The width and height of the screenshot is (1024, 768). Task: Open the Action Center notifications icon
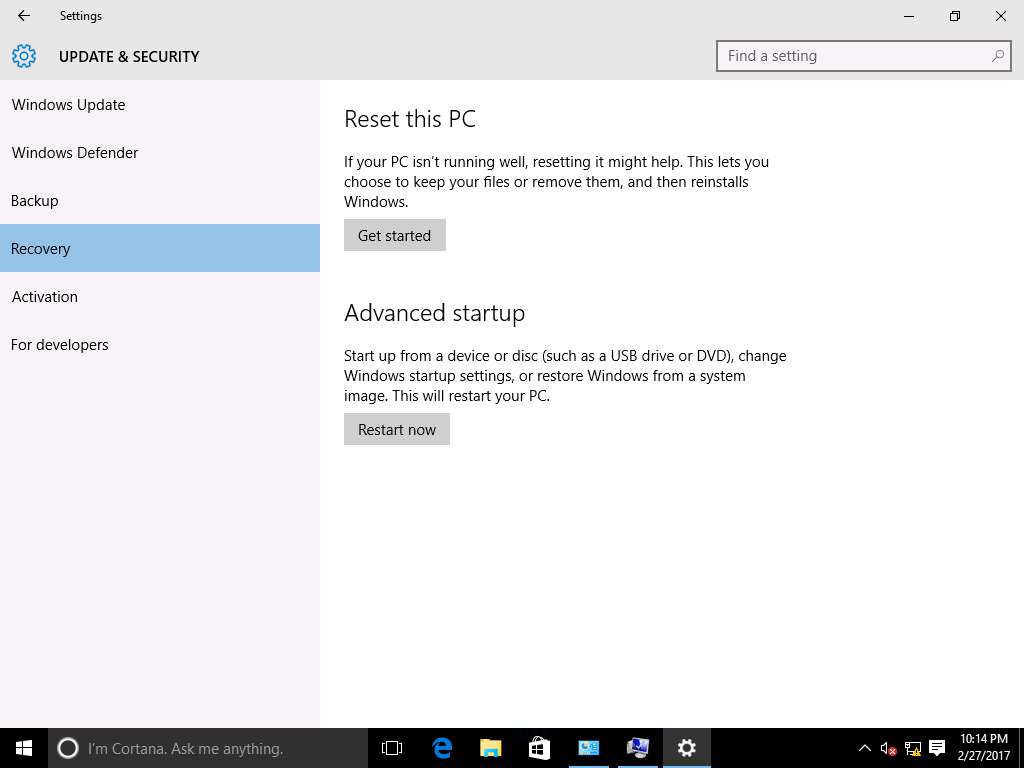click(x=937, y=748)
